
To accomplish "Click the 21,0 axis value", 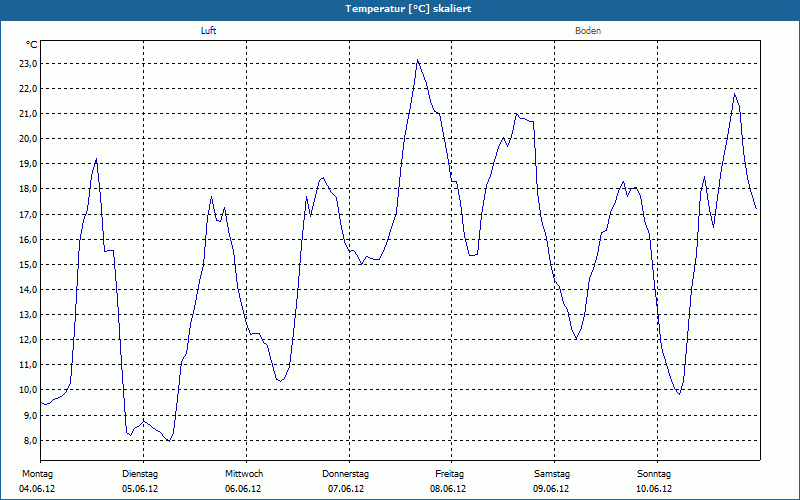I will click(x=28, y=114).
